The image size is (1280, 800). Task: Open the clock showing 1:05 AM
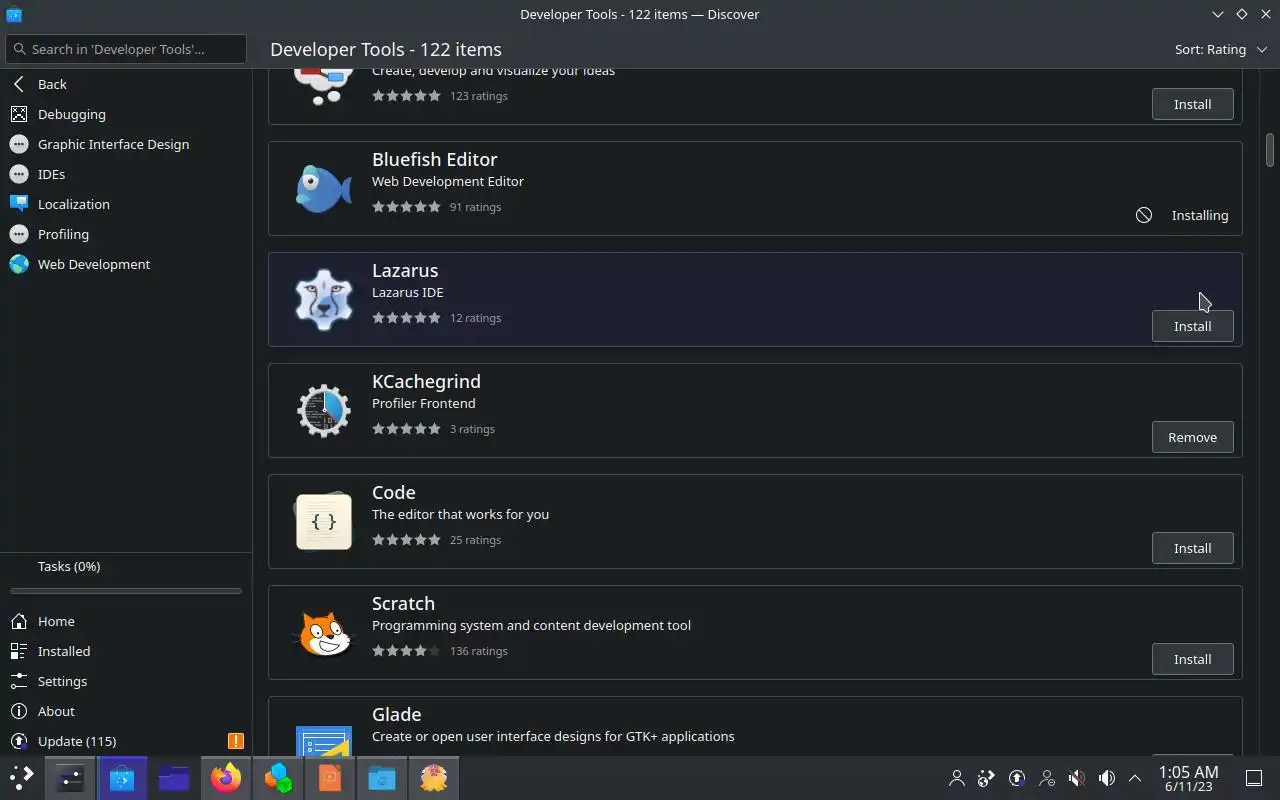coord(1188,778)
